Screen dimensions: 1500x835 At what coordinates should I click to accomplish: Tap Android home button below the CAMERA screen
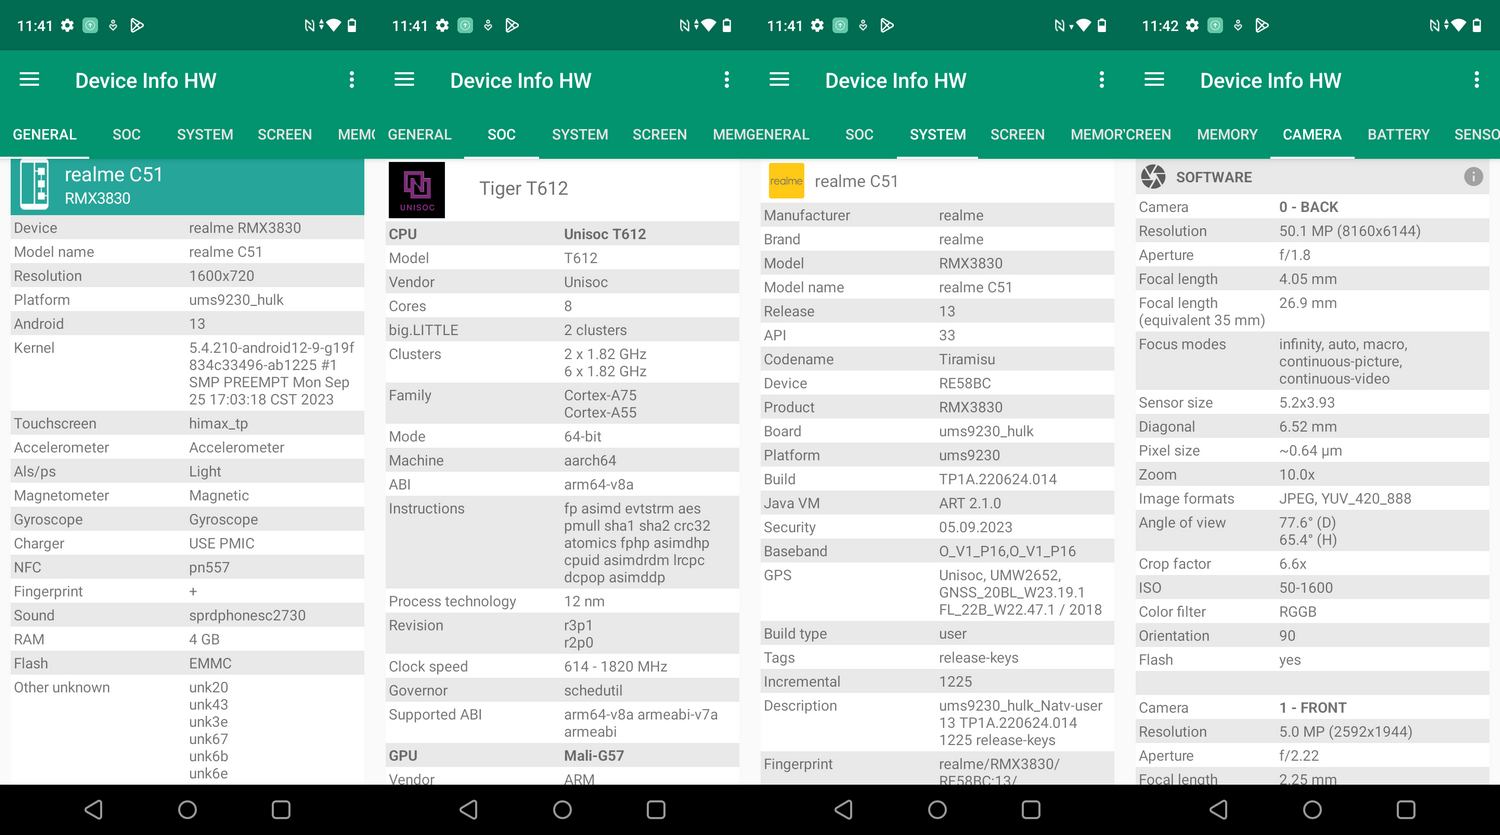[x=1312, y=809]
